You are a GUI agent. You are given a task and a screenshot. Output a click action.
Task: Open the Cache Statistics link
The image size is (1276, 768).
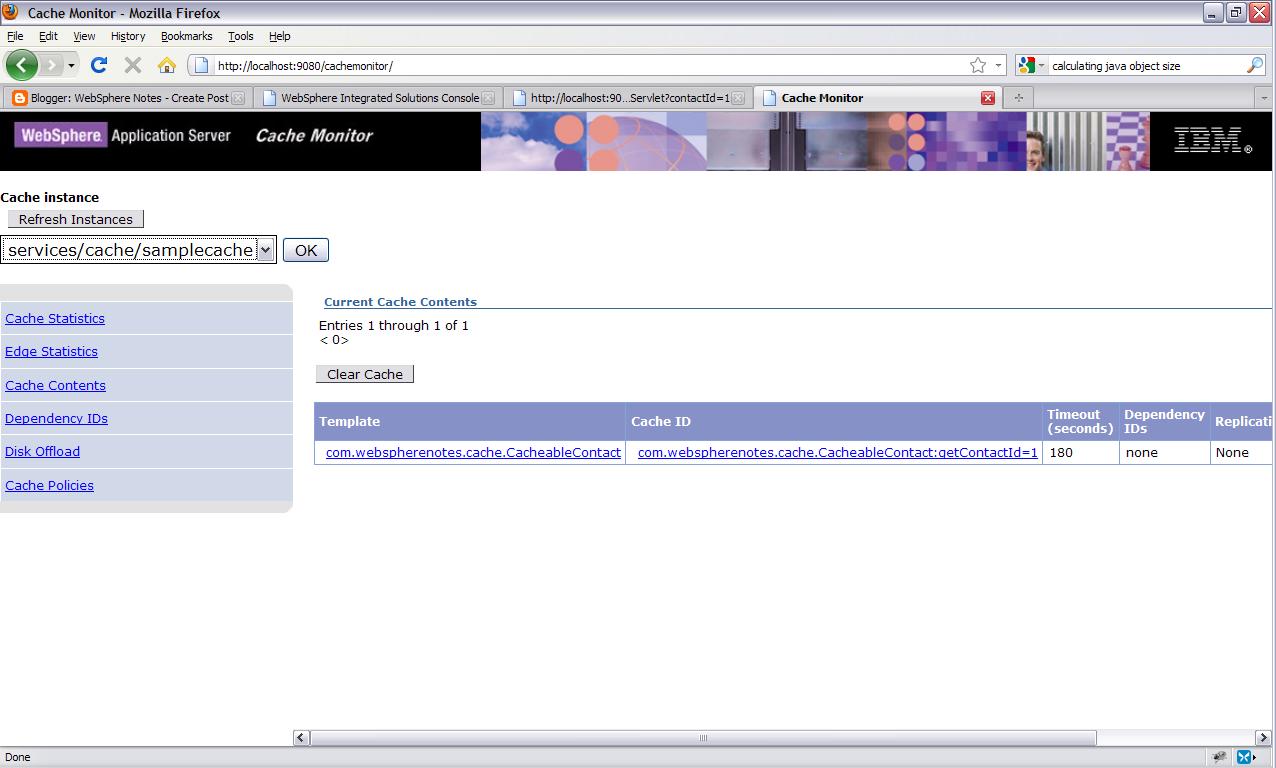coord(55,318)
